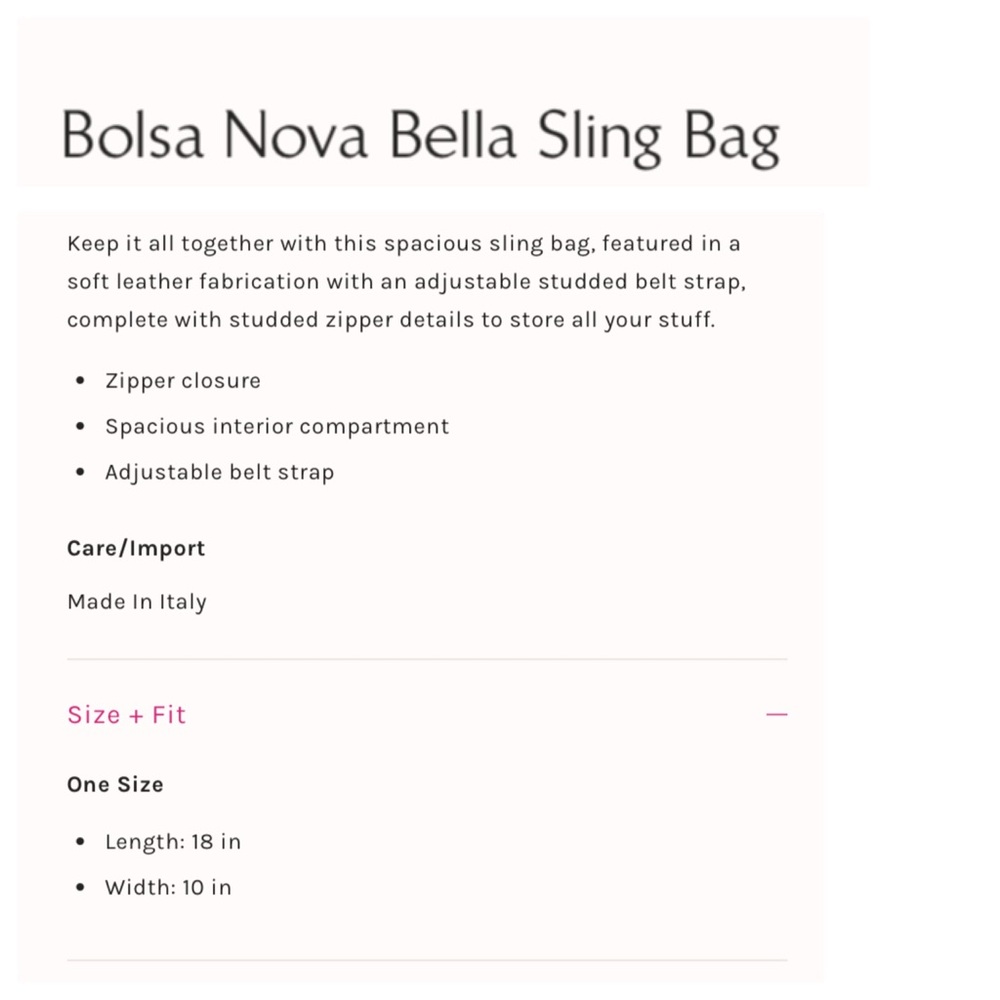
Task: Click the Care/Import heading
Action: click(x=136, y=548)
